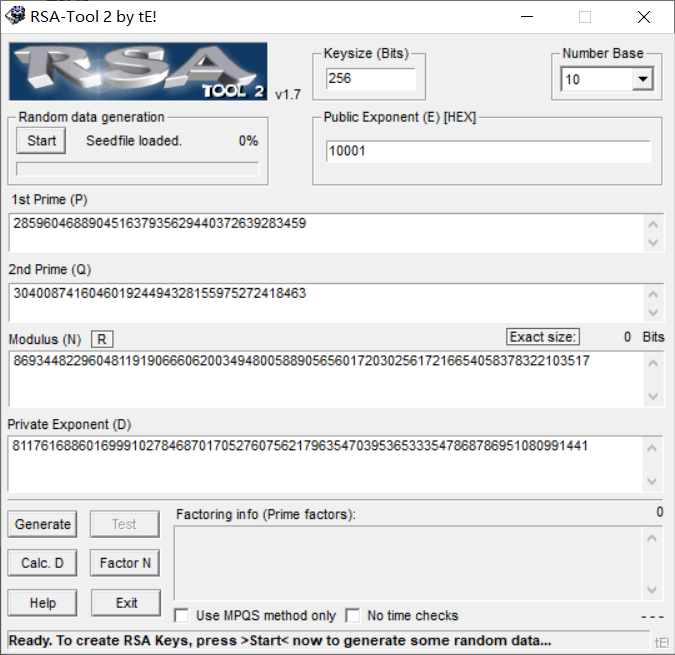
Task: Minimize the RSA-Tool window
Action: [x=527, y=17]
